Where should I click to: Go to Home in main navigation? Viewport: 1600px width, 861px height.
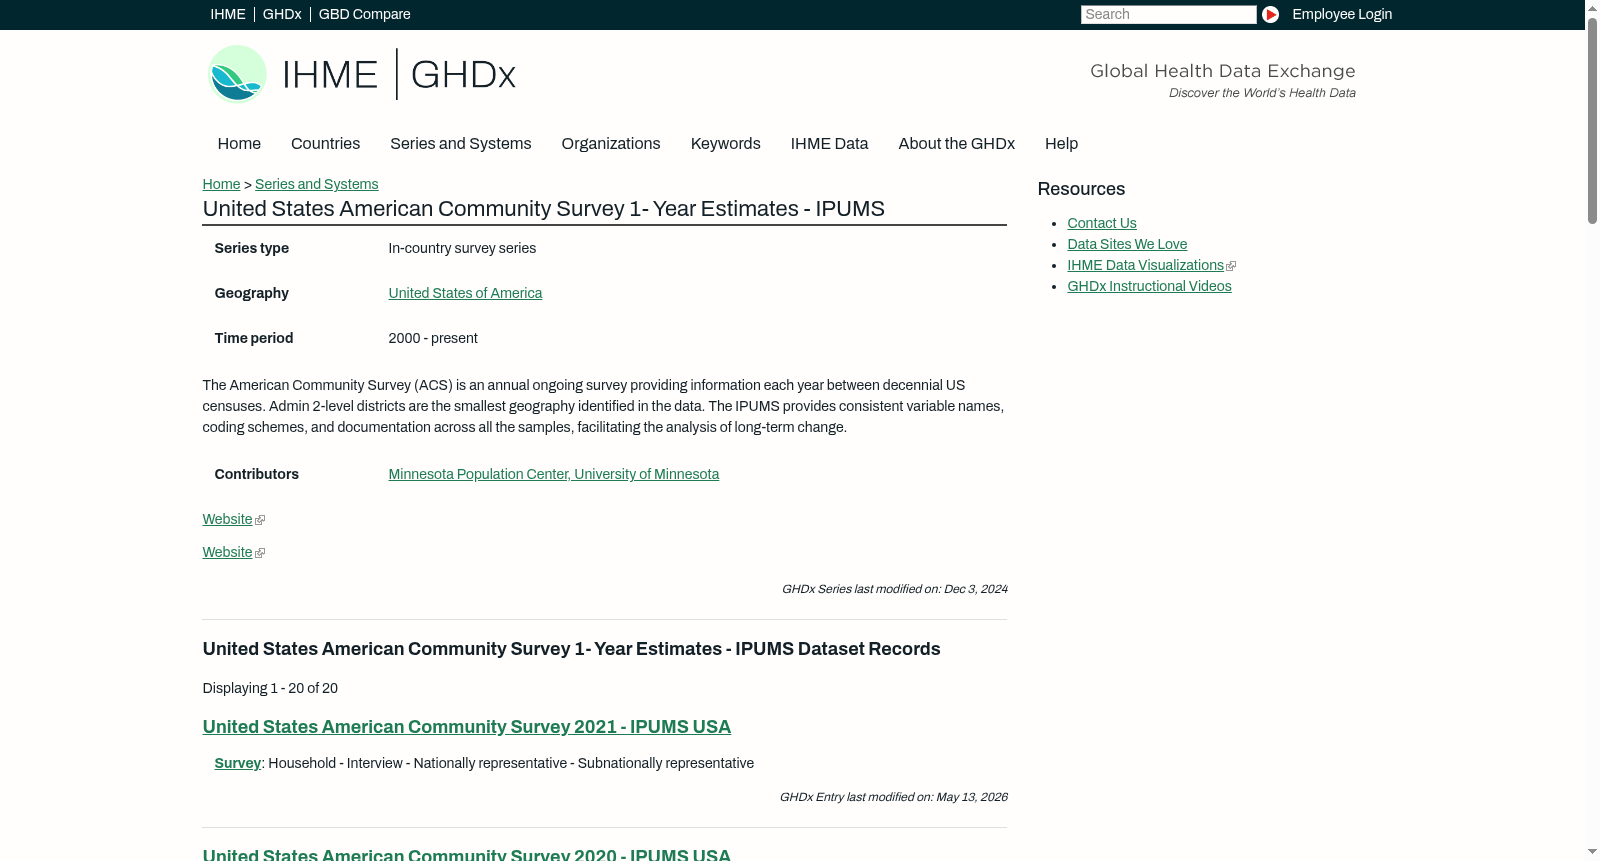point(239,144)
